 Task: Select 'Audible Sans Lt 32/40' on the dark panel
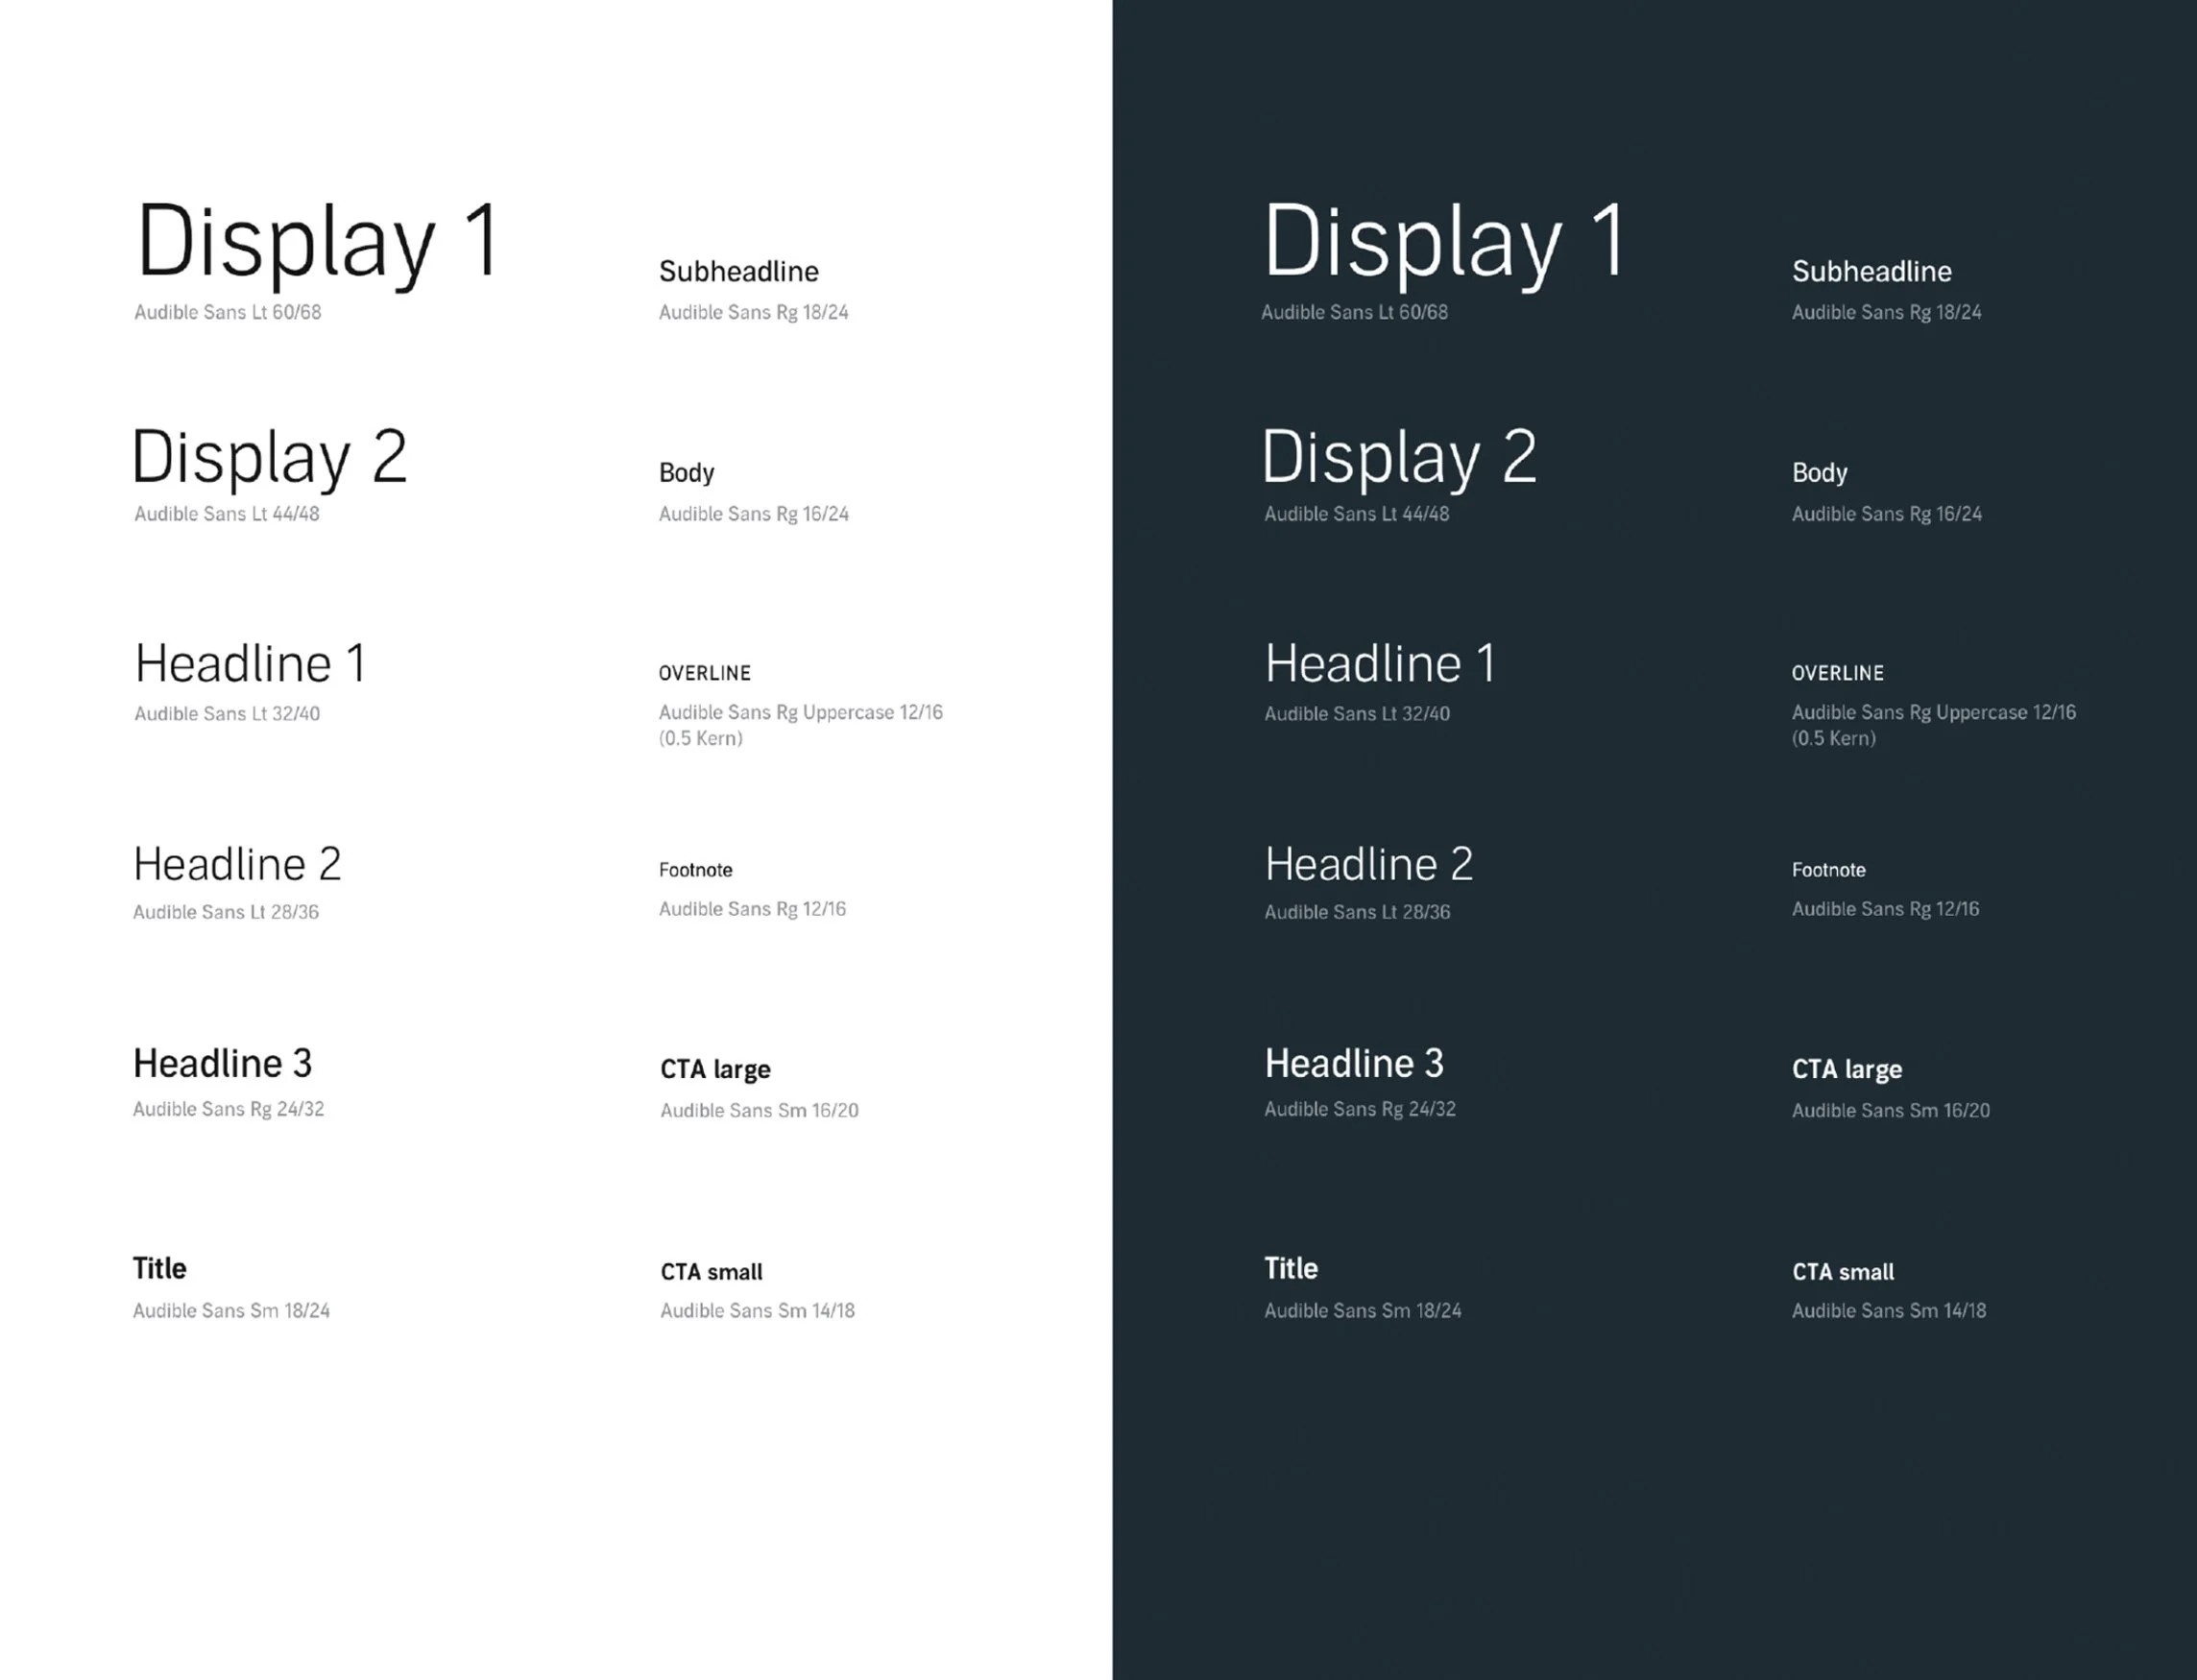(1357, 714)
